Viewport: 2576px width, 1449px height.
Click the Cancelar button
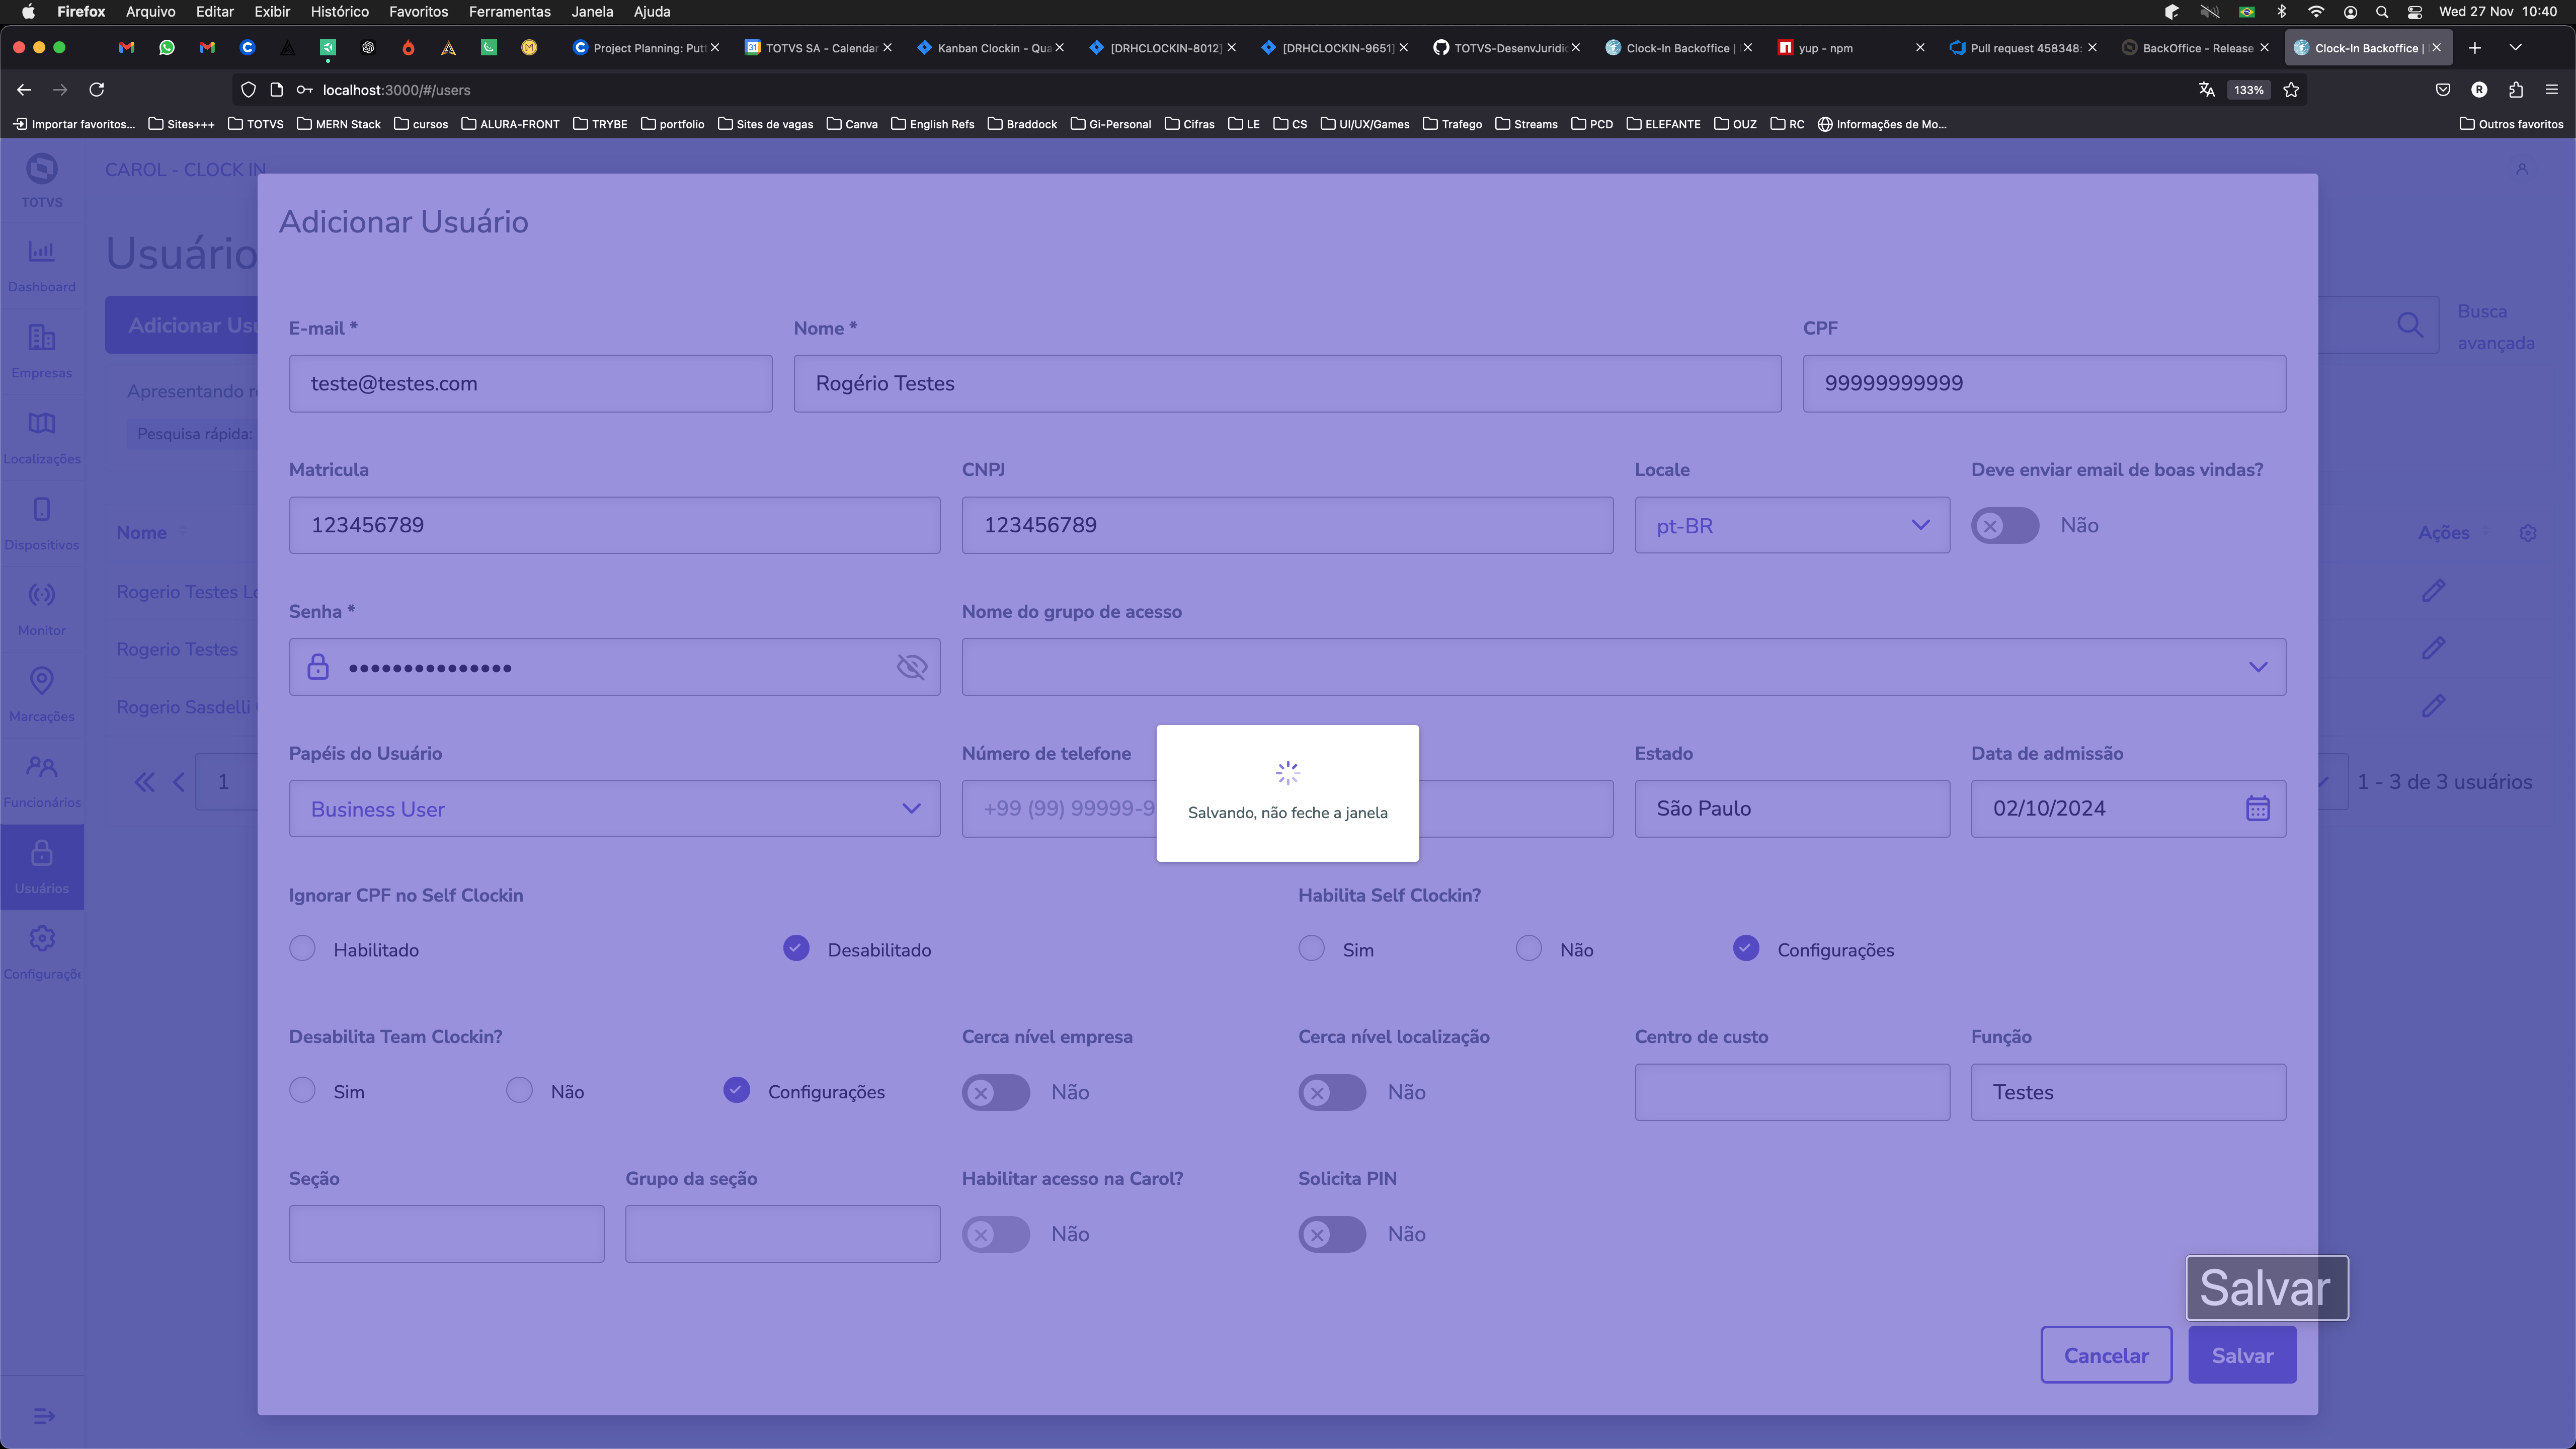[x=2105, y=1355]
